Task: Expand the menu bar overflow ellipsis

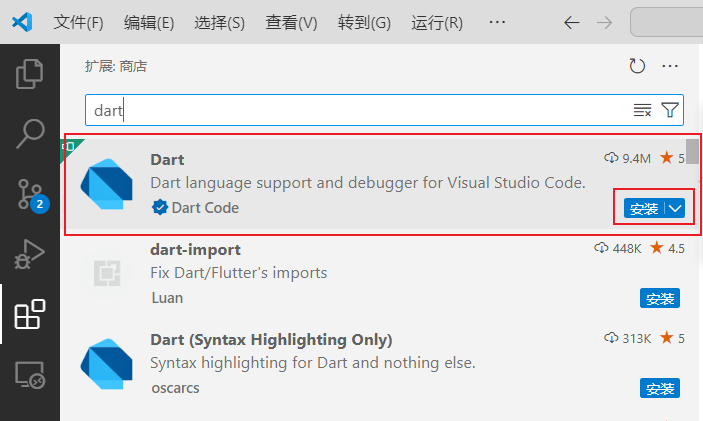Action: coord(497,22)
